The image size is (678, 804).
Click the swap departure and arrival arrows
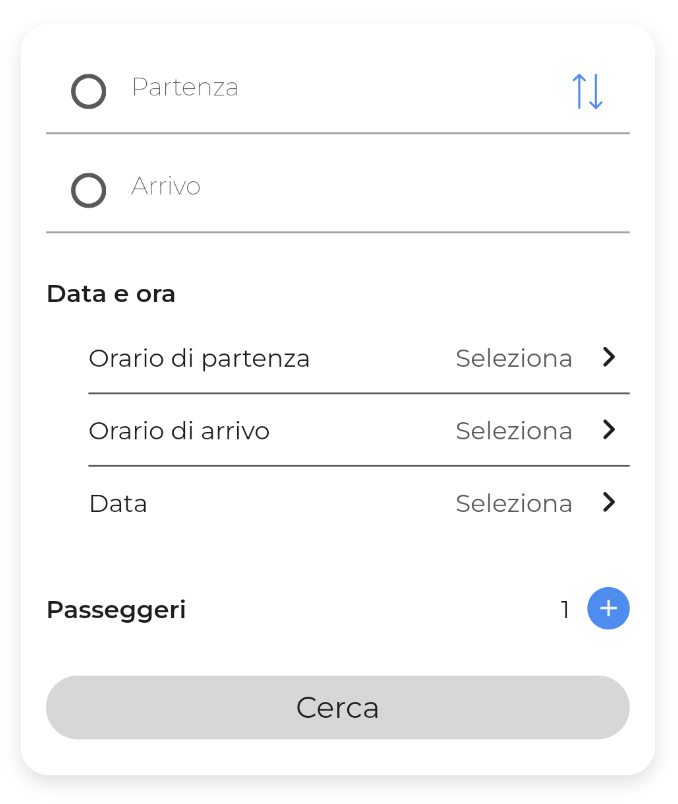click(587, 91)
